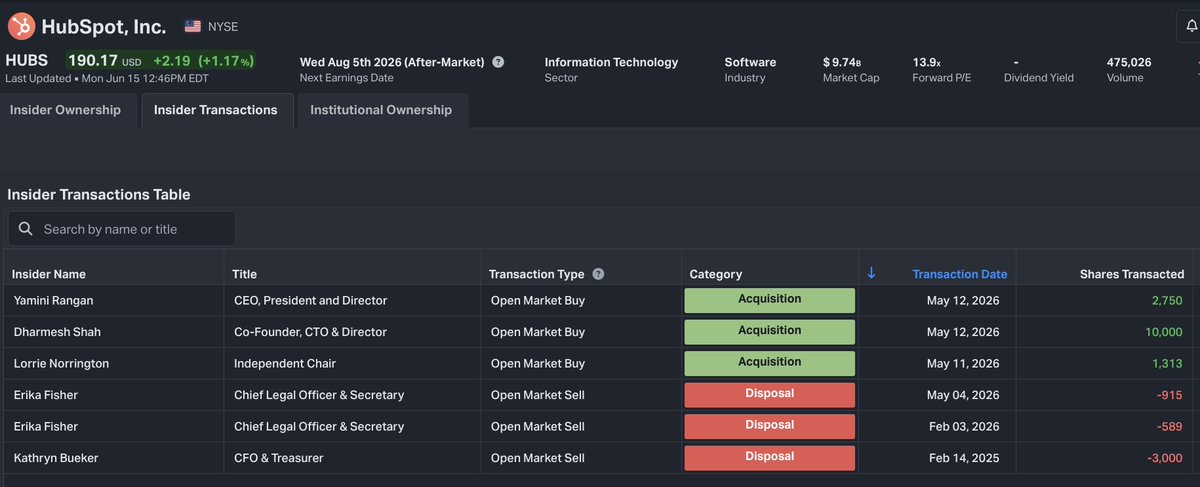
Task: Click the help icon next to Next Earnings Date
Action: (x=498, y=62)
